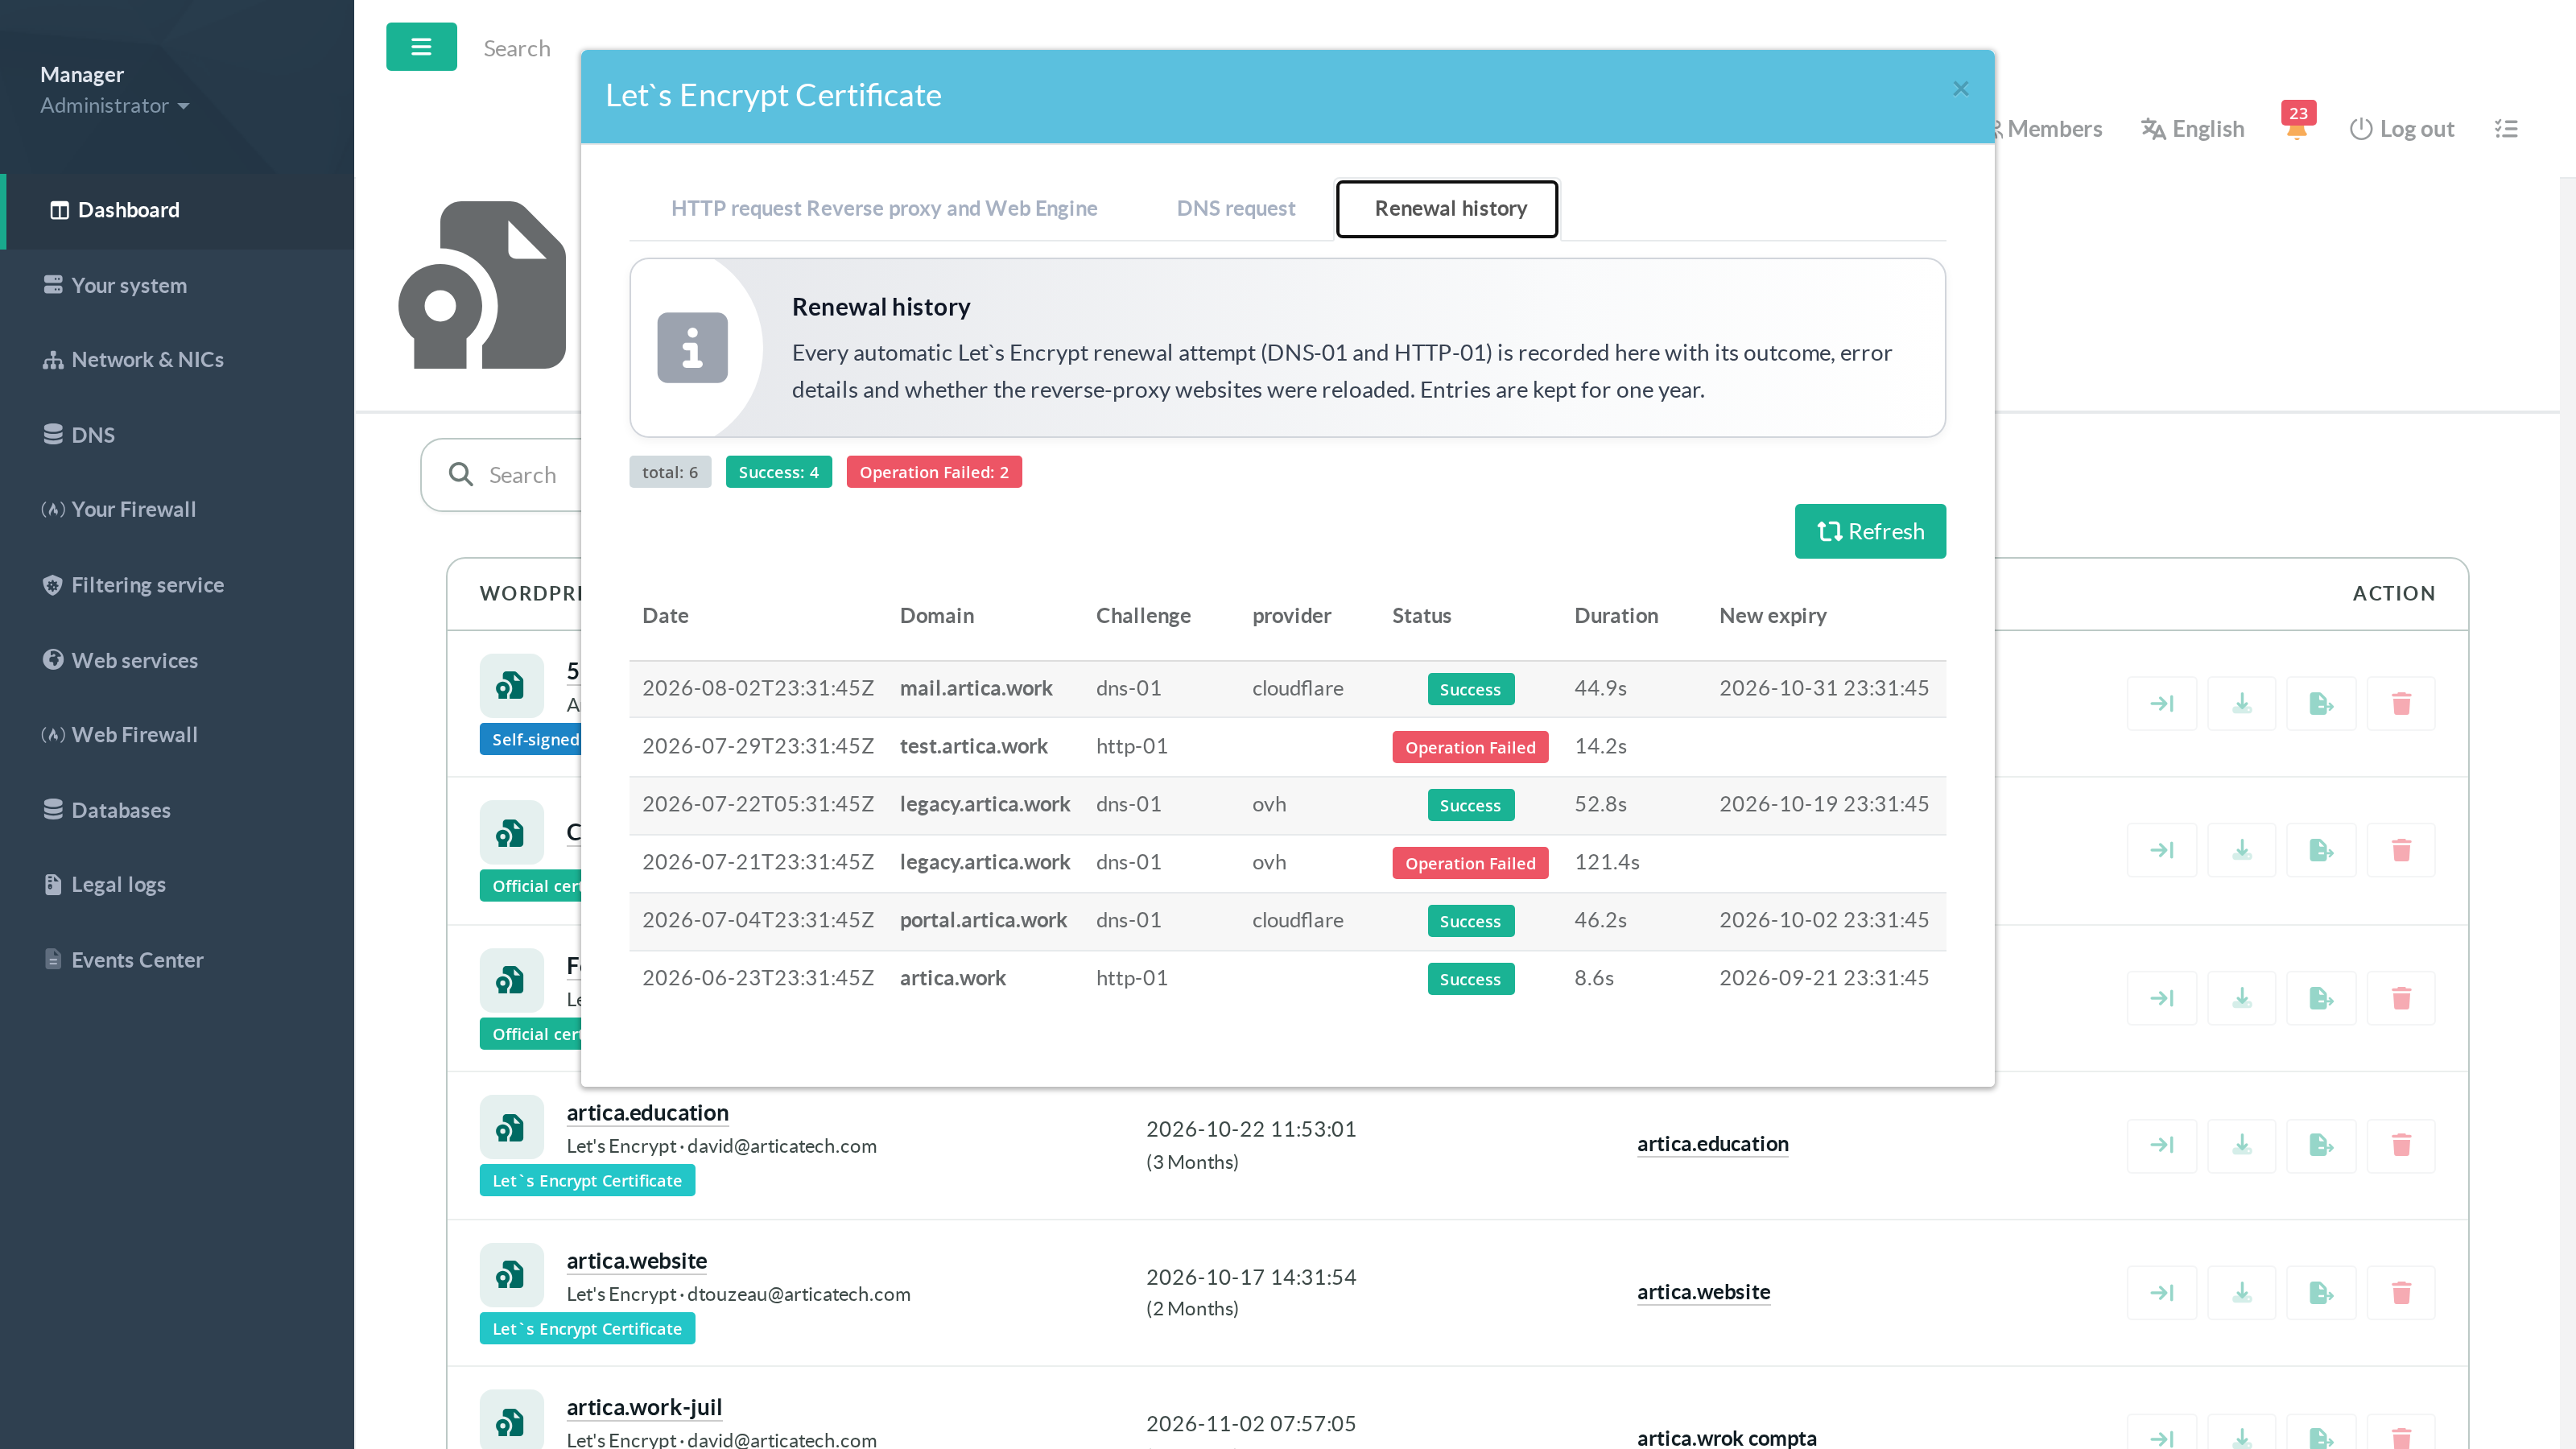Click the mail.artica.work domain cell
Screen dimensions: 2576x1449
[x=976, y=688]
